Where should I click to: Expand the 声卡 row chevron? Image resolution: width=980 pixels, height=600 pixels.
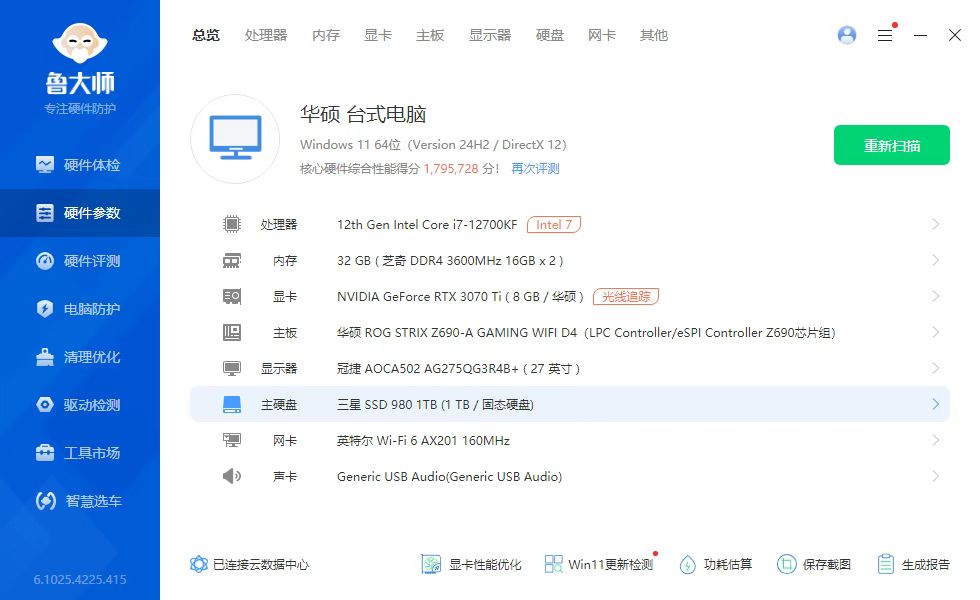click(936, 476)
